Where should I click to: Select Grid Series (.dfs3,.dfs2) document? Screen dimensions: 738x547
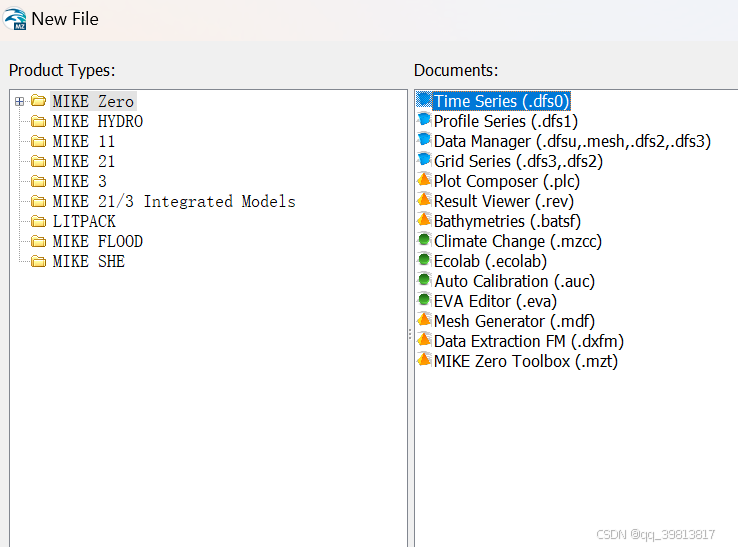[518, 161]
